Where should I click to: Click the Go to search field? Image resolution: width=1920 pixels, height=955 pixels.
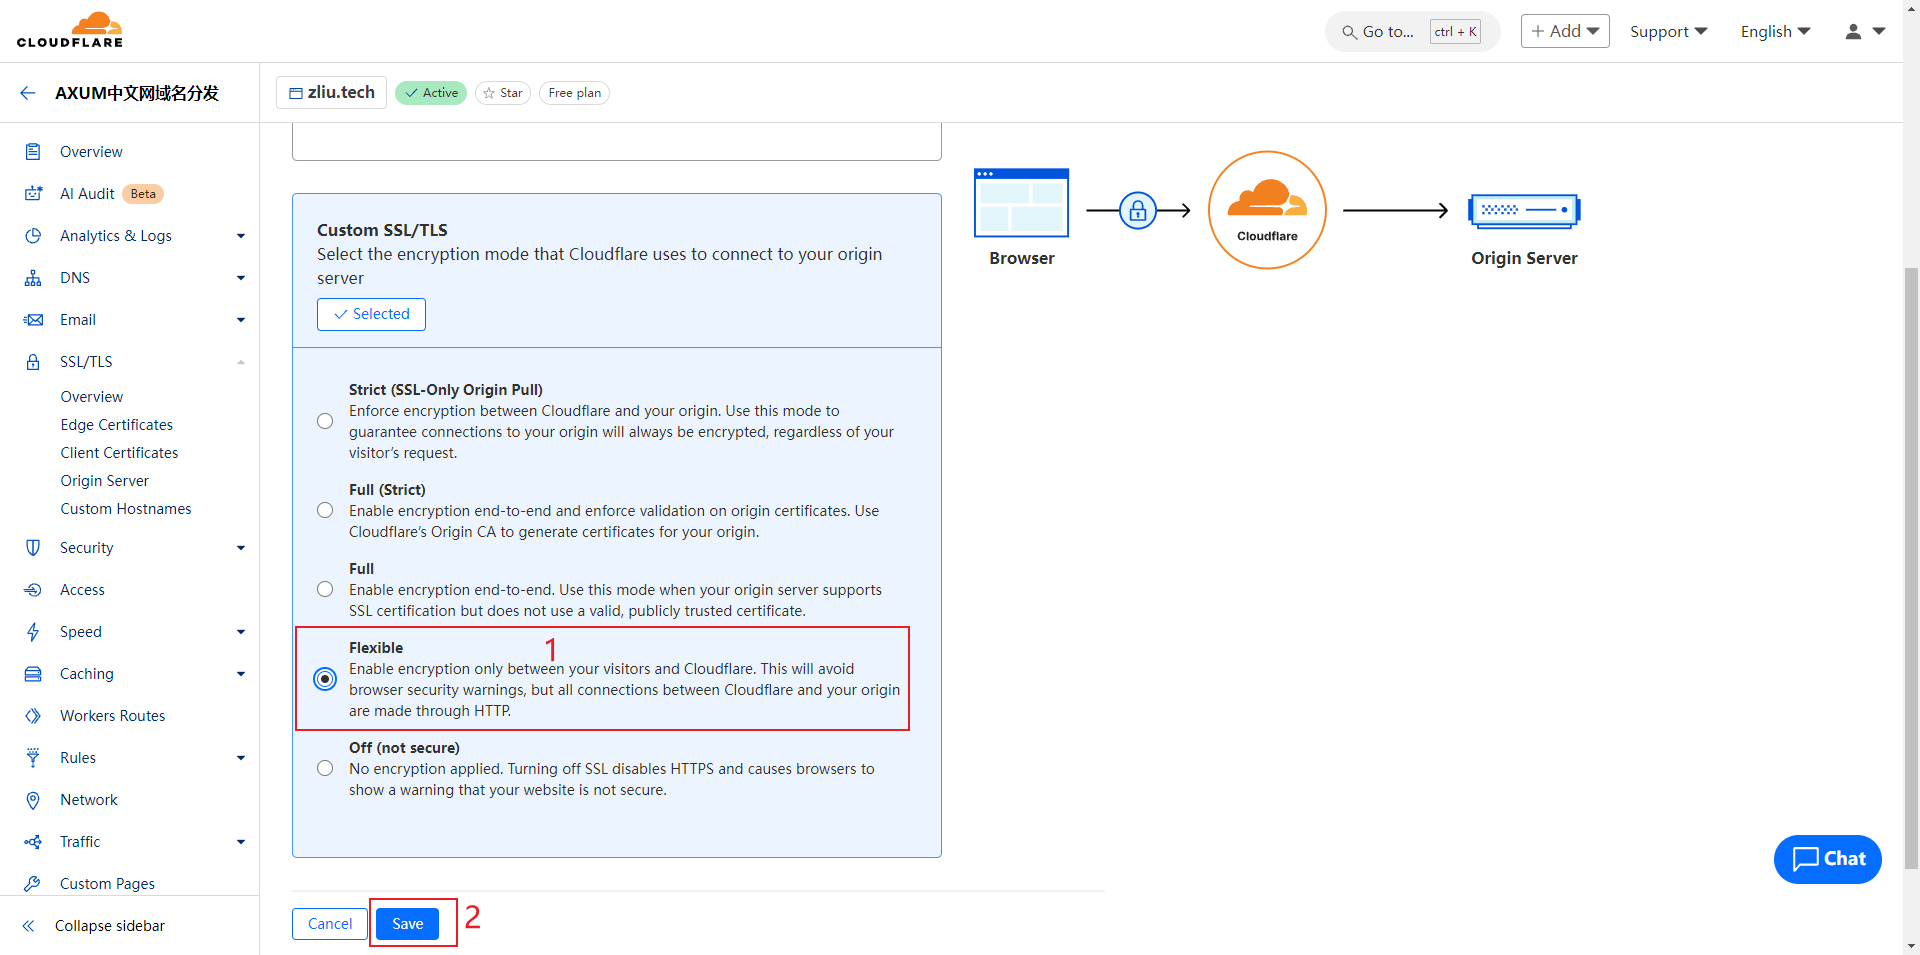pyautogui.click(x=1413, y=32)
